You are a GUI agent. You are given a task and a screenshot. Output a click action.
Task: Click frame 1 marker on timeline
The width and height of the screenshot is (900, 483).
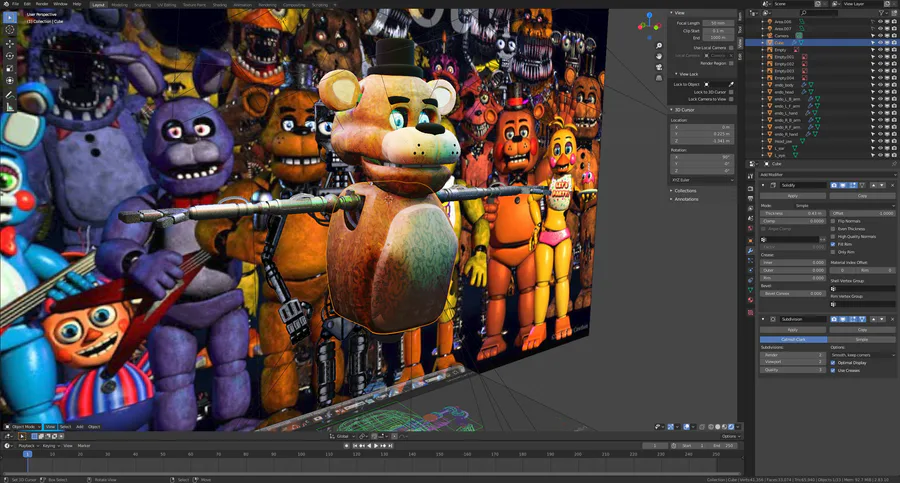27,454
